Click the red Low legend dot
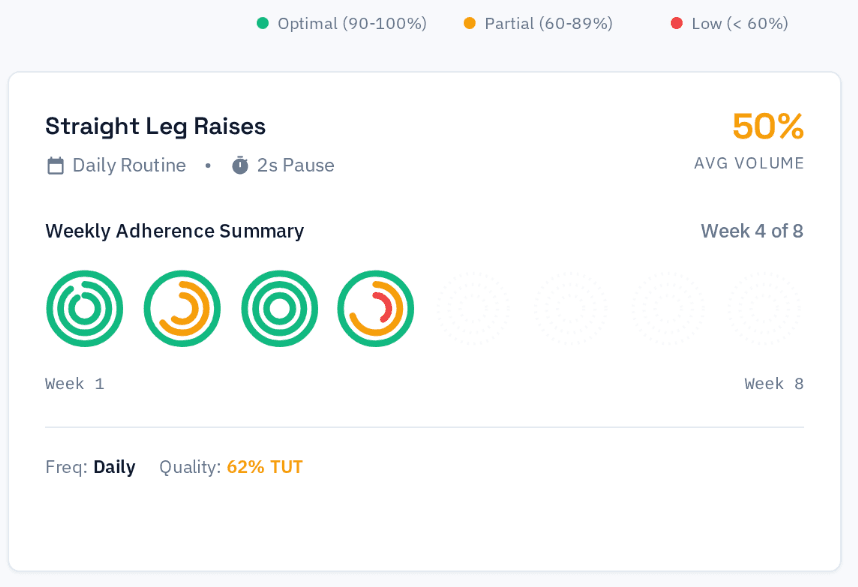 [676, 22]
